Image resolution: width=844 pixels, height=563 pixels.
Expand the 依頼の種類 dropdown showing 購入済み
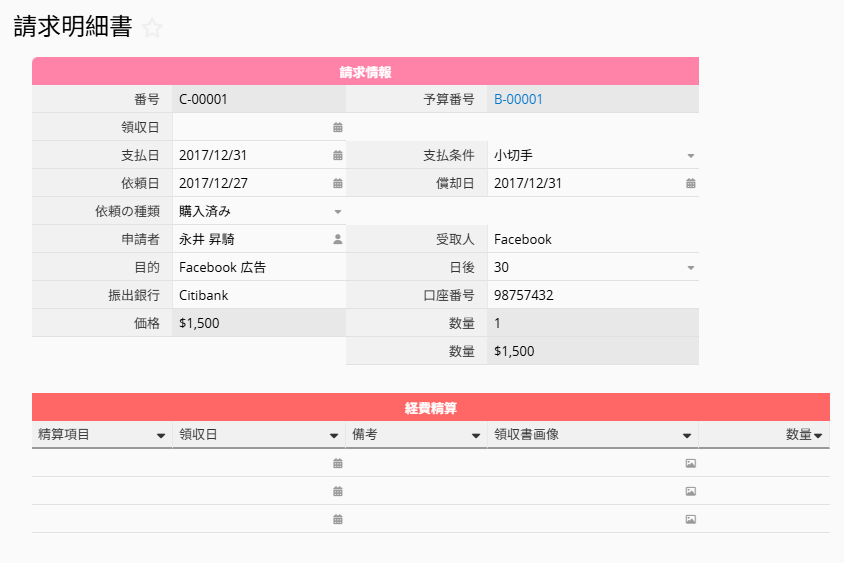tap(337, 212)
